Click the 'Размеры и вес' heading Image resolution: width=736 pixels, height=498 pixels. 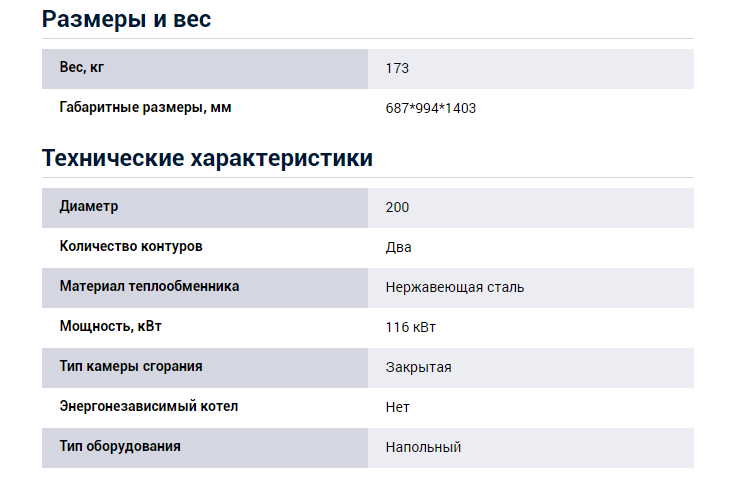(x=126, y=20)
